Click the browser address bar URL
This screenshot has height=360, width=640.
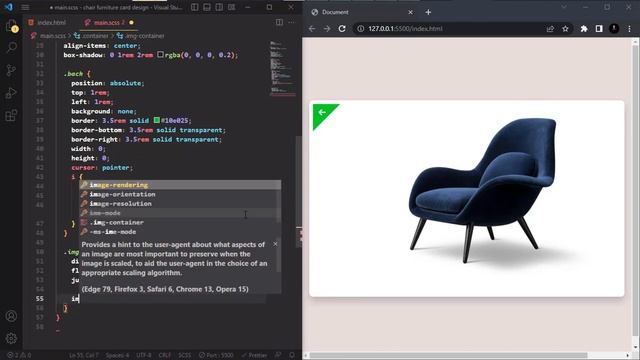(x=405, y=29)
